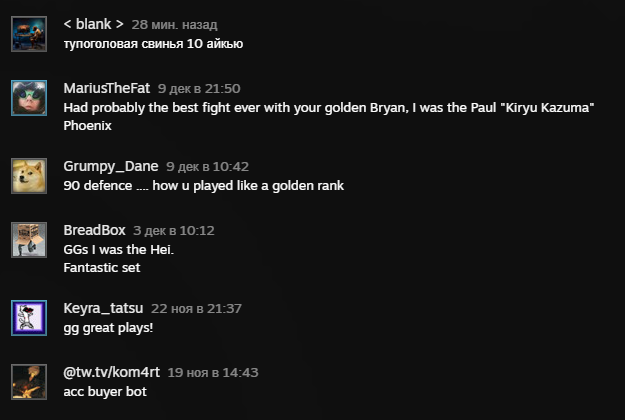Click the "19 ноя в 14:43" timestamp

(x=213, y=372)
